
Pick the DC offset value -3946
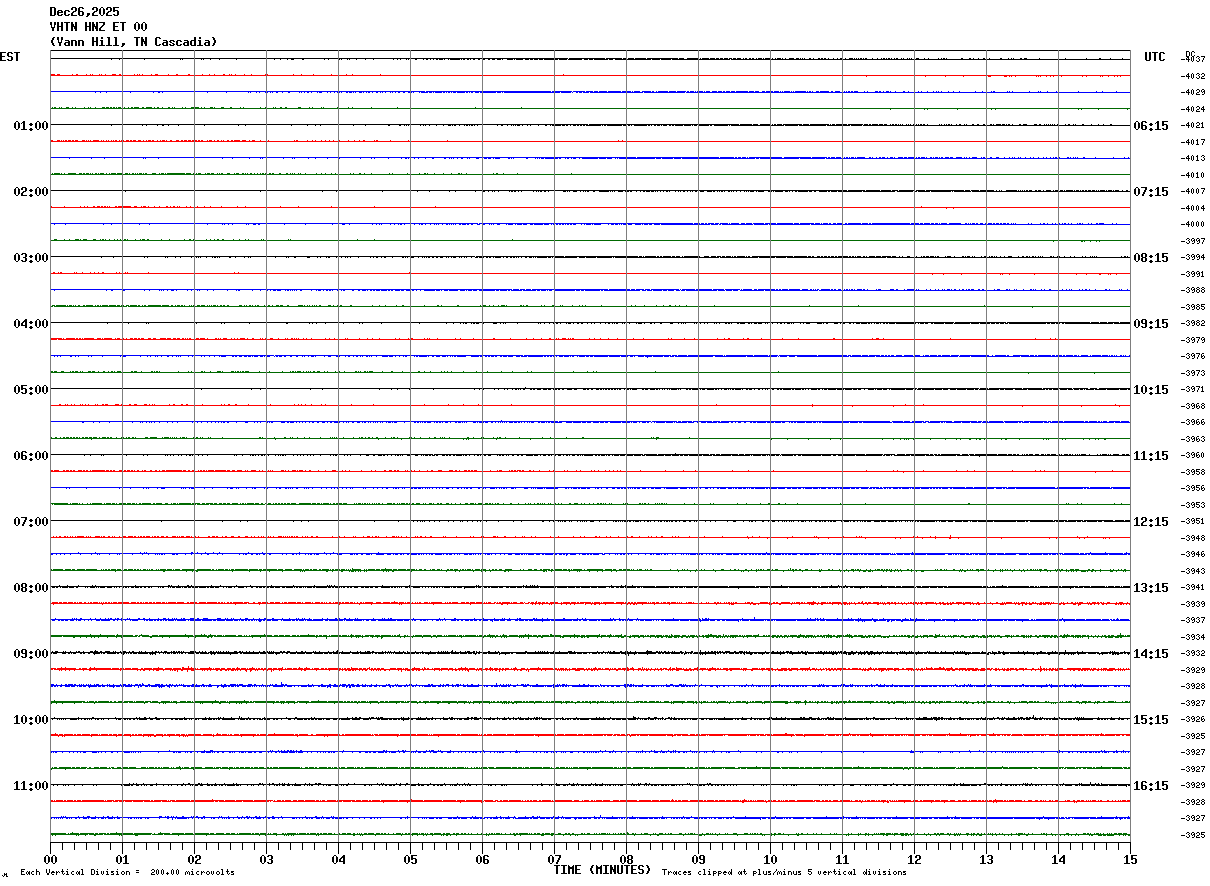click(1193, 555)
